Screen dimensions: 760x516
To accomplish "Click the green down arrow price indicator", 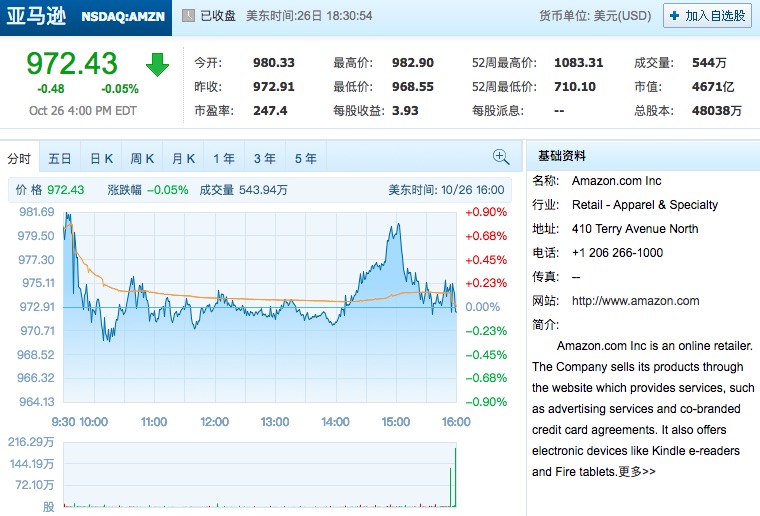I will (158, 65).
